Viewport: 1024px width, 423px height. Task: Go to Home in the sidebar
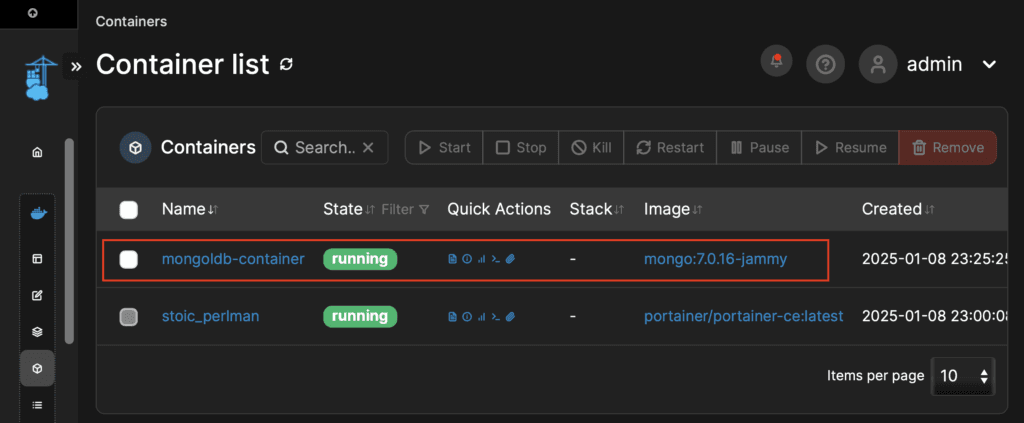pyautogui.click(x=37, y=152)
